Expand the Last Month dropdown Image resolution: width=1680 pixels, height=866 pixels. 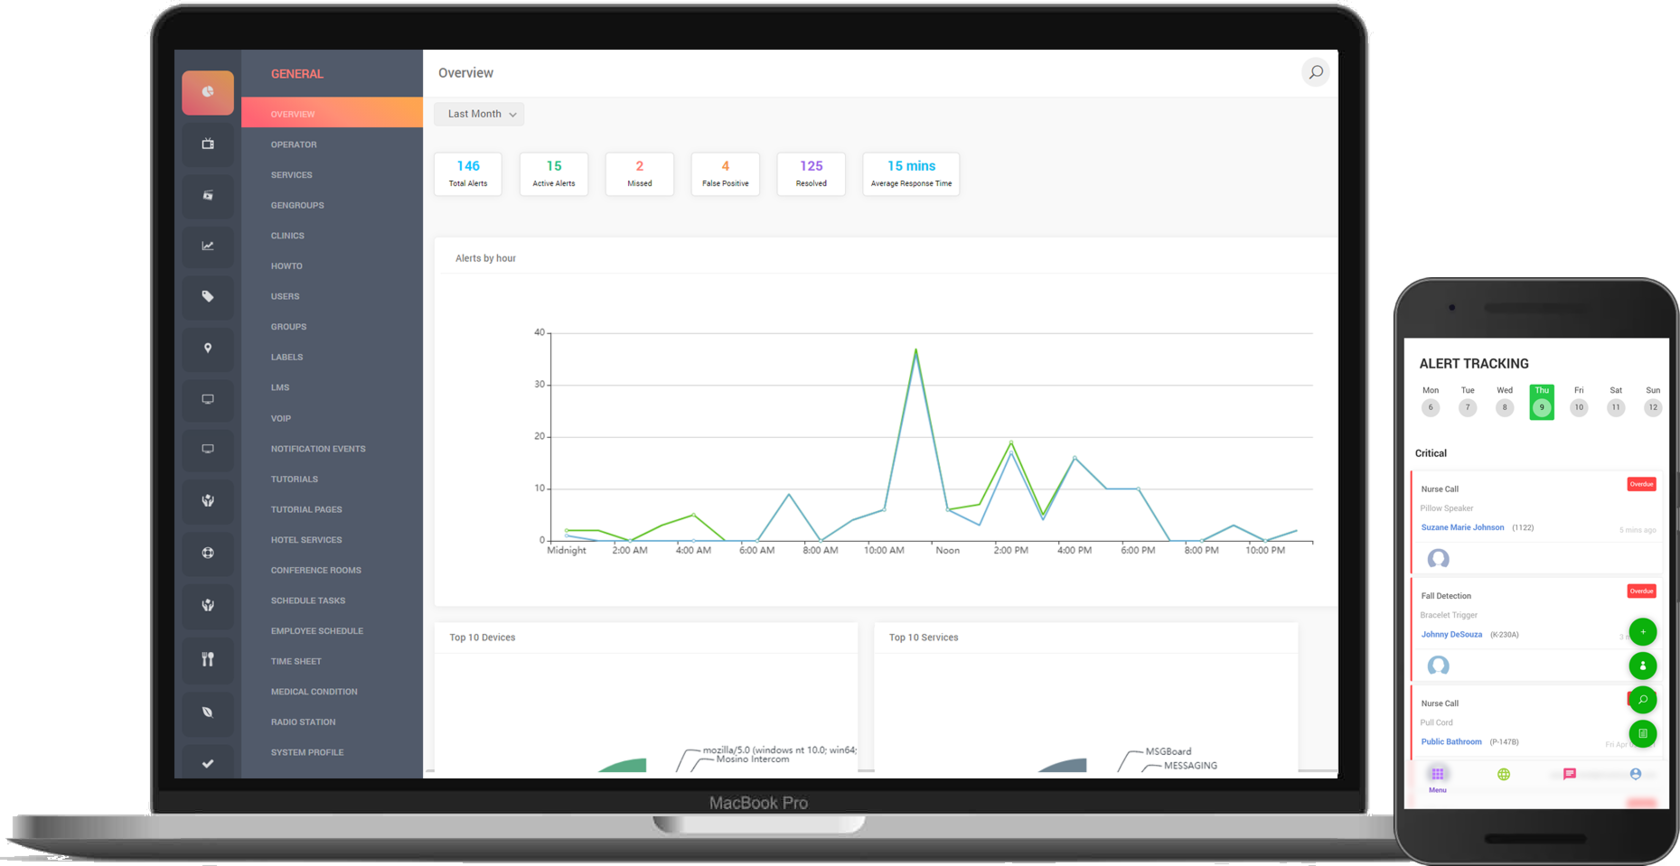(479, 114)
